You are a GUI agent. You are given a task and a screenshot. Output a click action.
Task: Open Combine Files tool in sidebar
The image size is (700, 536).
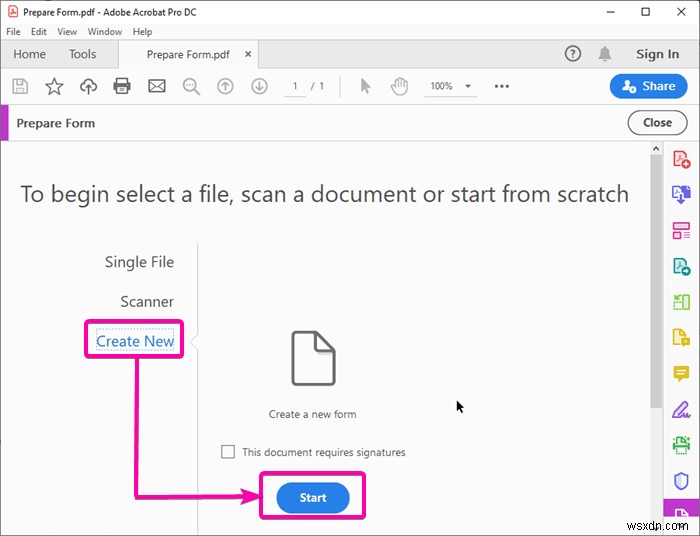tap(681, 195)
